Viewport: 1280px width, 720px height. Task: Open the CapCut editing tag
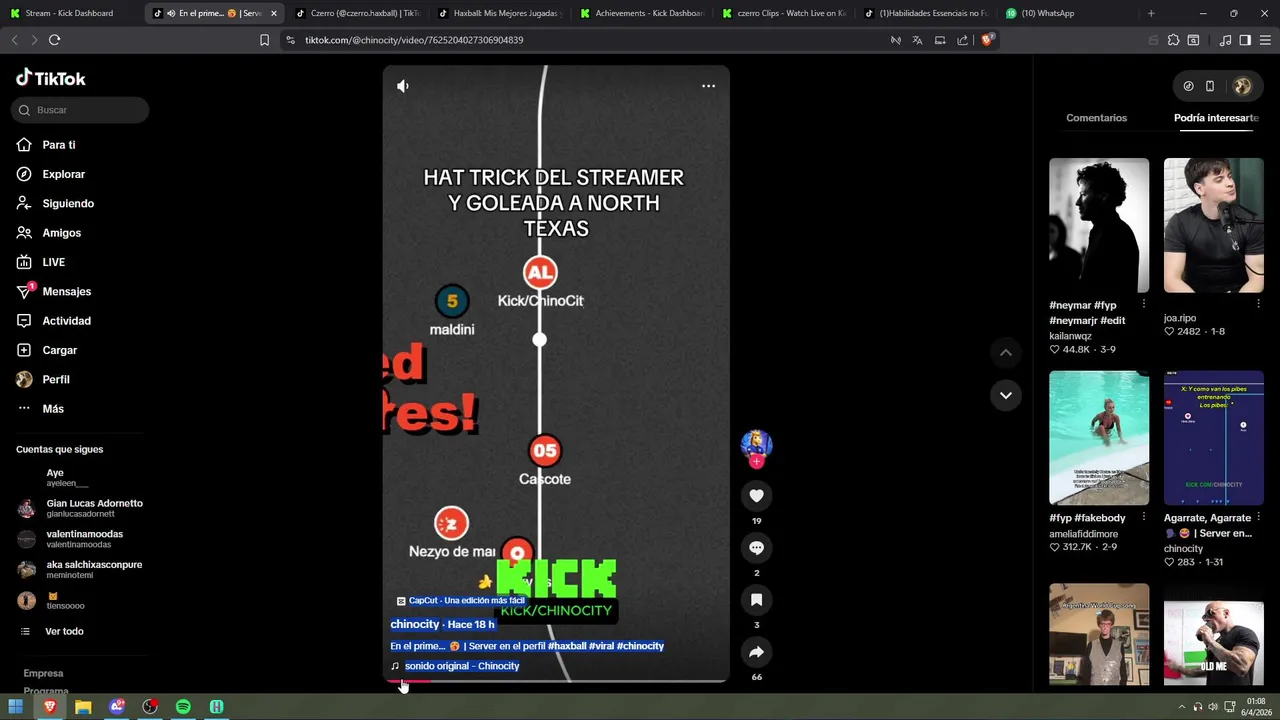(461, 601)
